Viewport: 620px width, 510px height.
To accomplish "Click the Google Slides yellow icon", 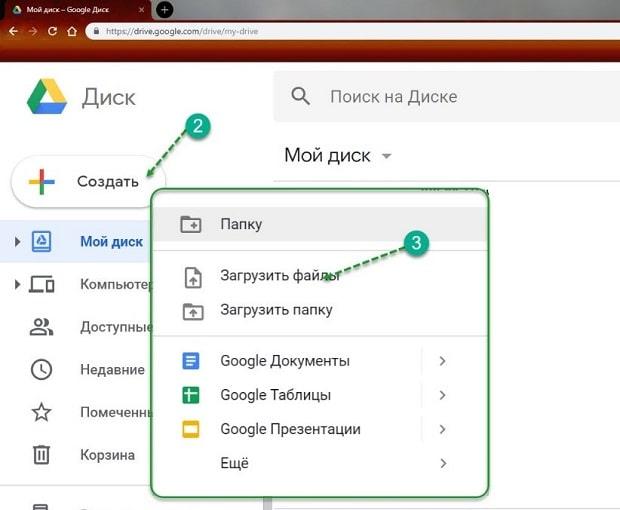I will (x=191, y=429).
